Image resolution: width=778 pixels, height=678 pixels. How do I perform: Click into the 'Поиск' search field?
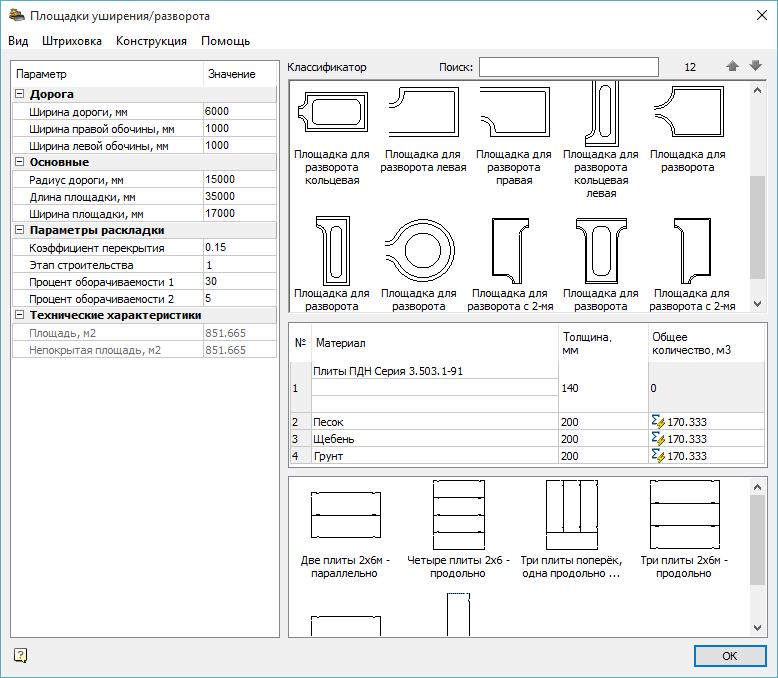click(568, 67)
